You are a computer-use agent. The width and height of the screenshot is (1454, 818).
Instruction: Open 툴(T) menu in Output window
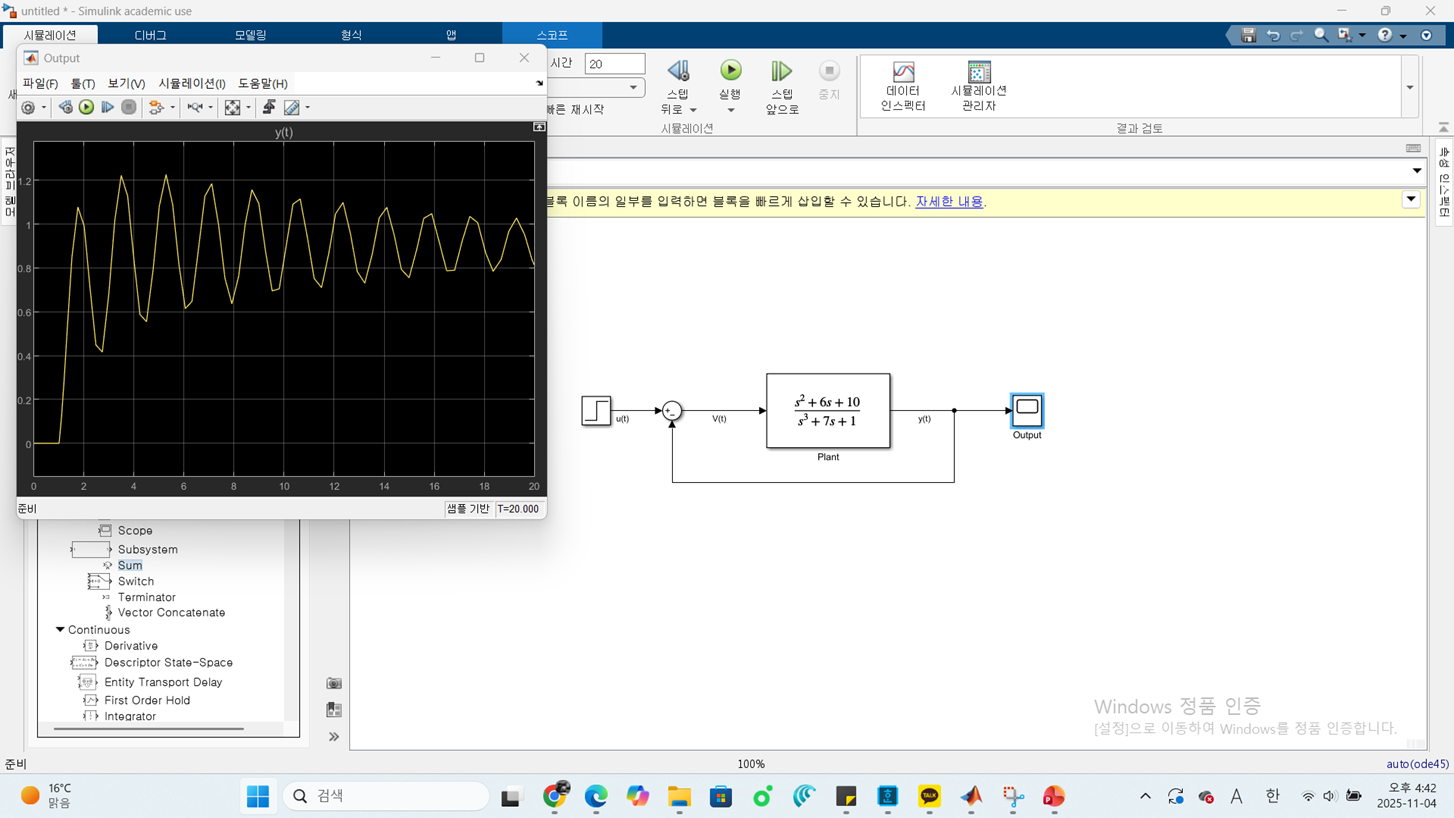point(83,84)
